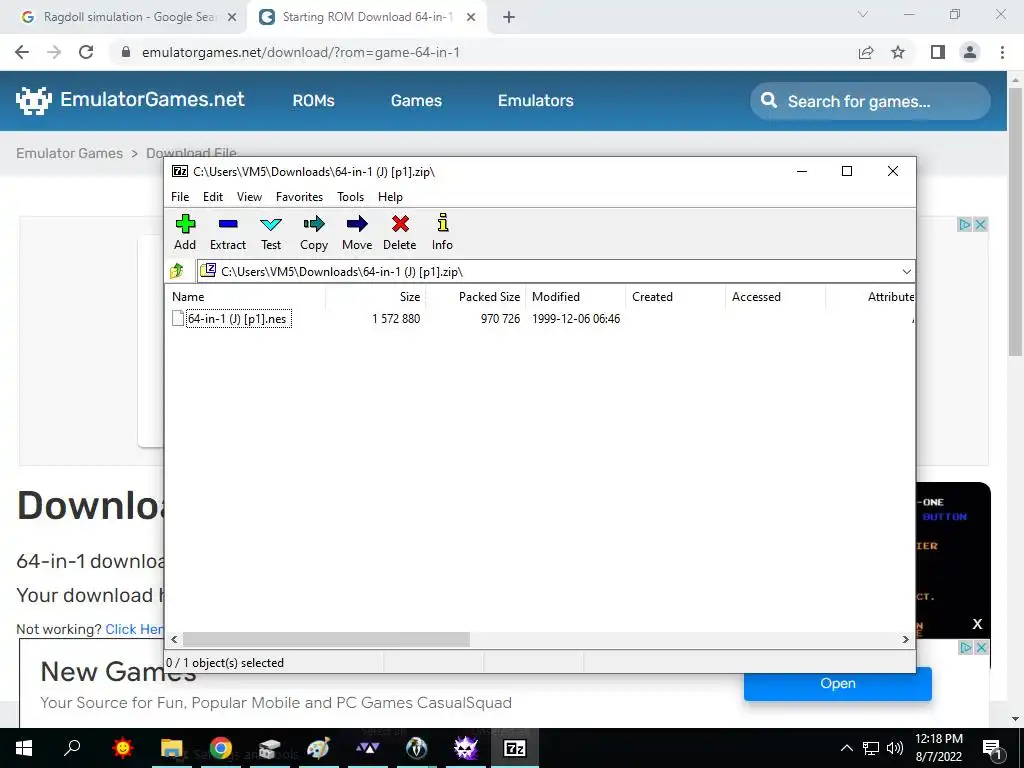The height and width of the screenshot is (768, 1024).
Task: Sort by the Name column header
Action: (x=246, y=296)
